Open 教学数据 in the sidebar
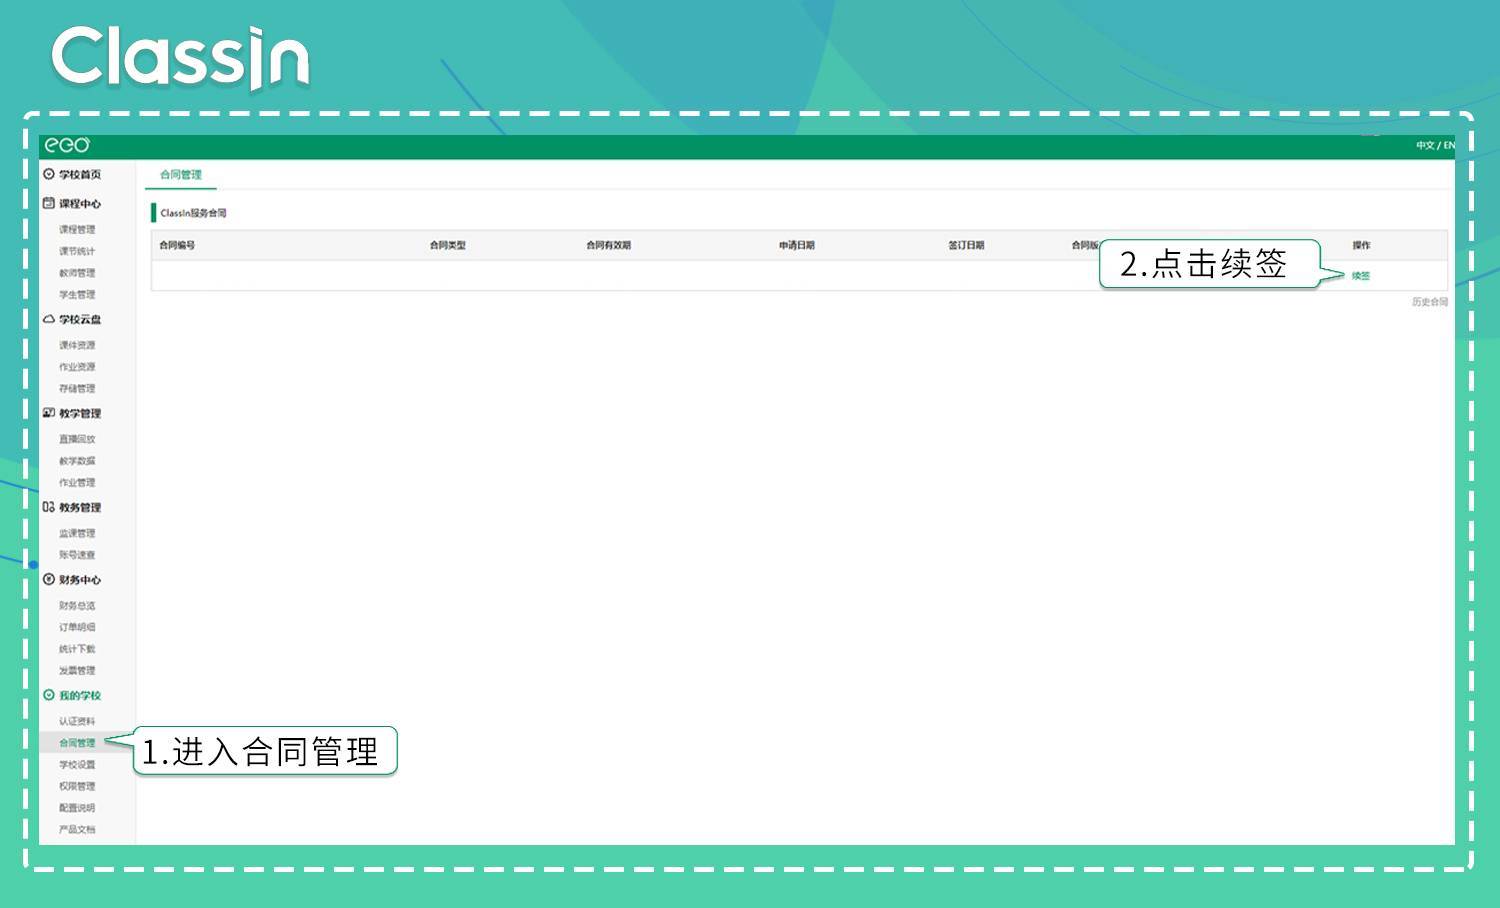The image size is (1500, 908). (x=77, y=461)
